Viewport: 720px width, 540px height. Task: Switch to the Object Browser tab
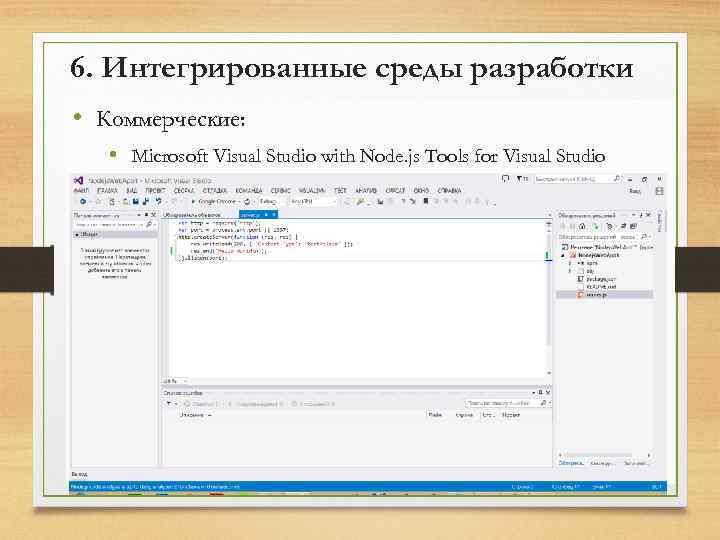tap(192, 215)
